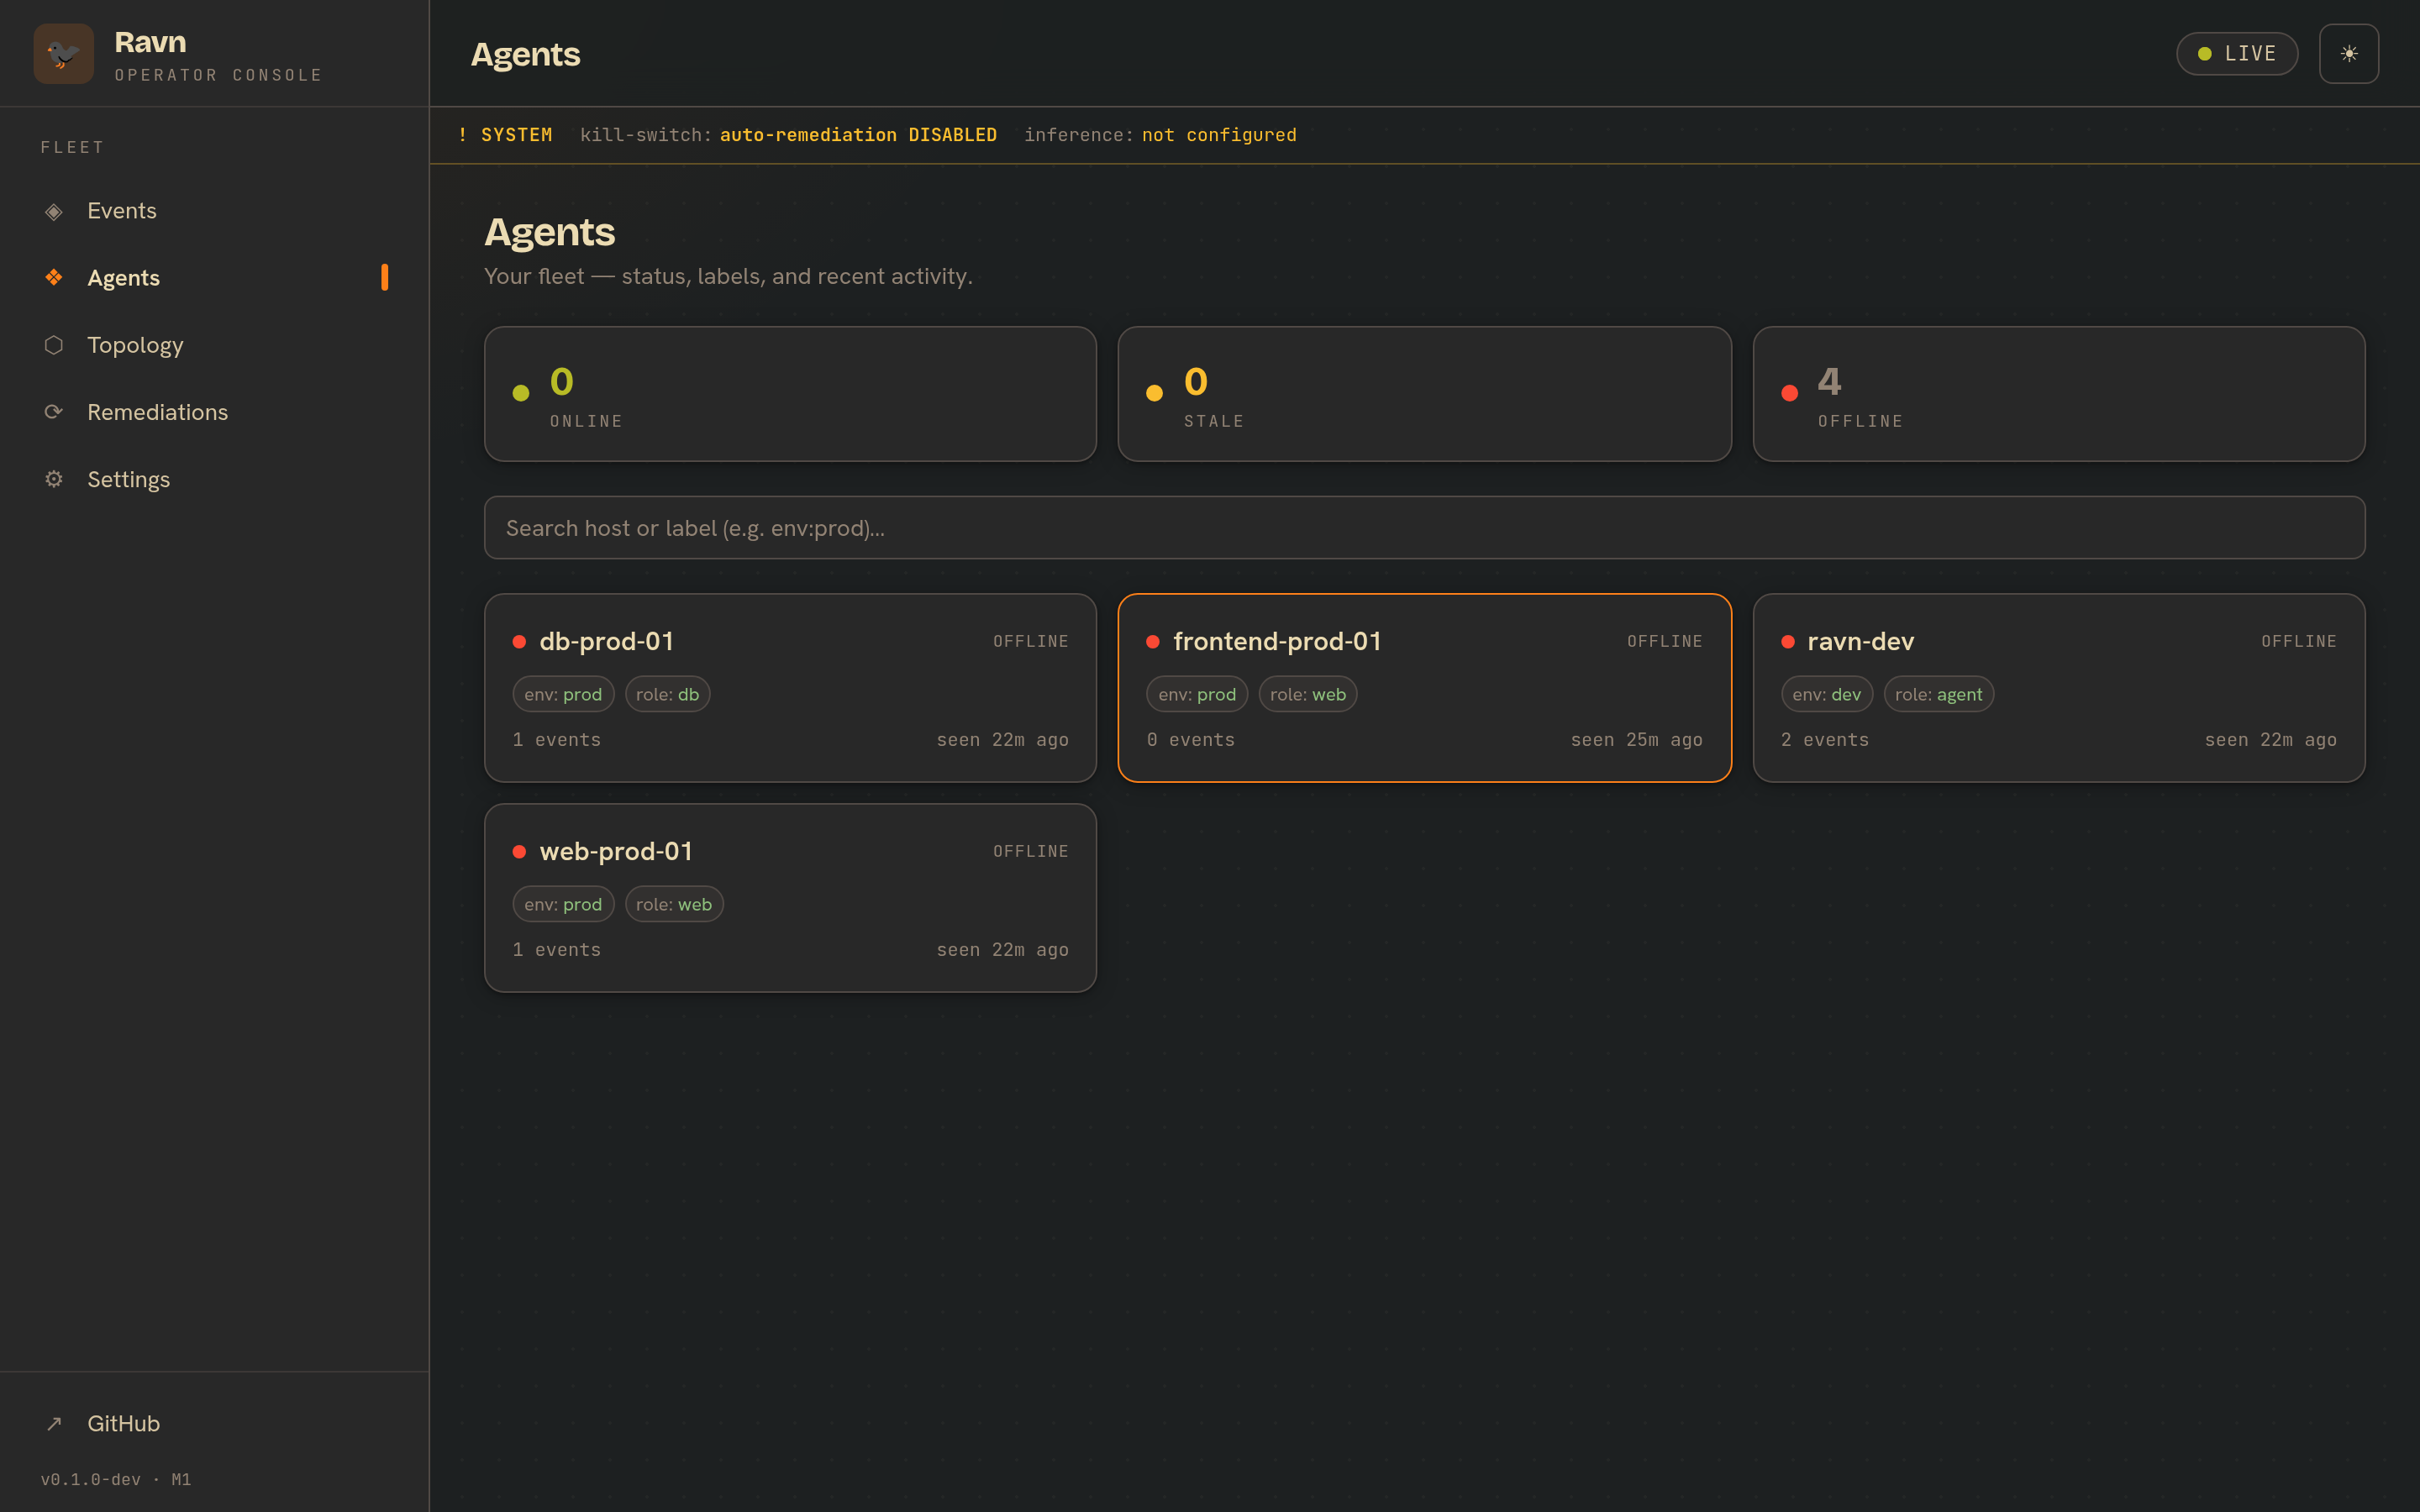Click the role: web label on frontend-prod-01
This screenshot has width=2420, height=1512.
pyautogui.click(x=1307, y=694)
